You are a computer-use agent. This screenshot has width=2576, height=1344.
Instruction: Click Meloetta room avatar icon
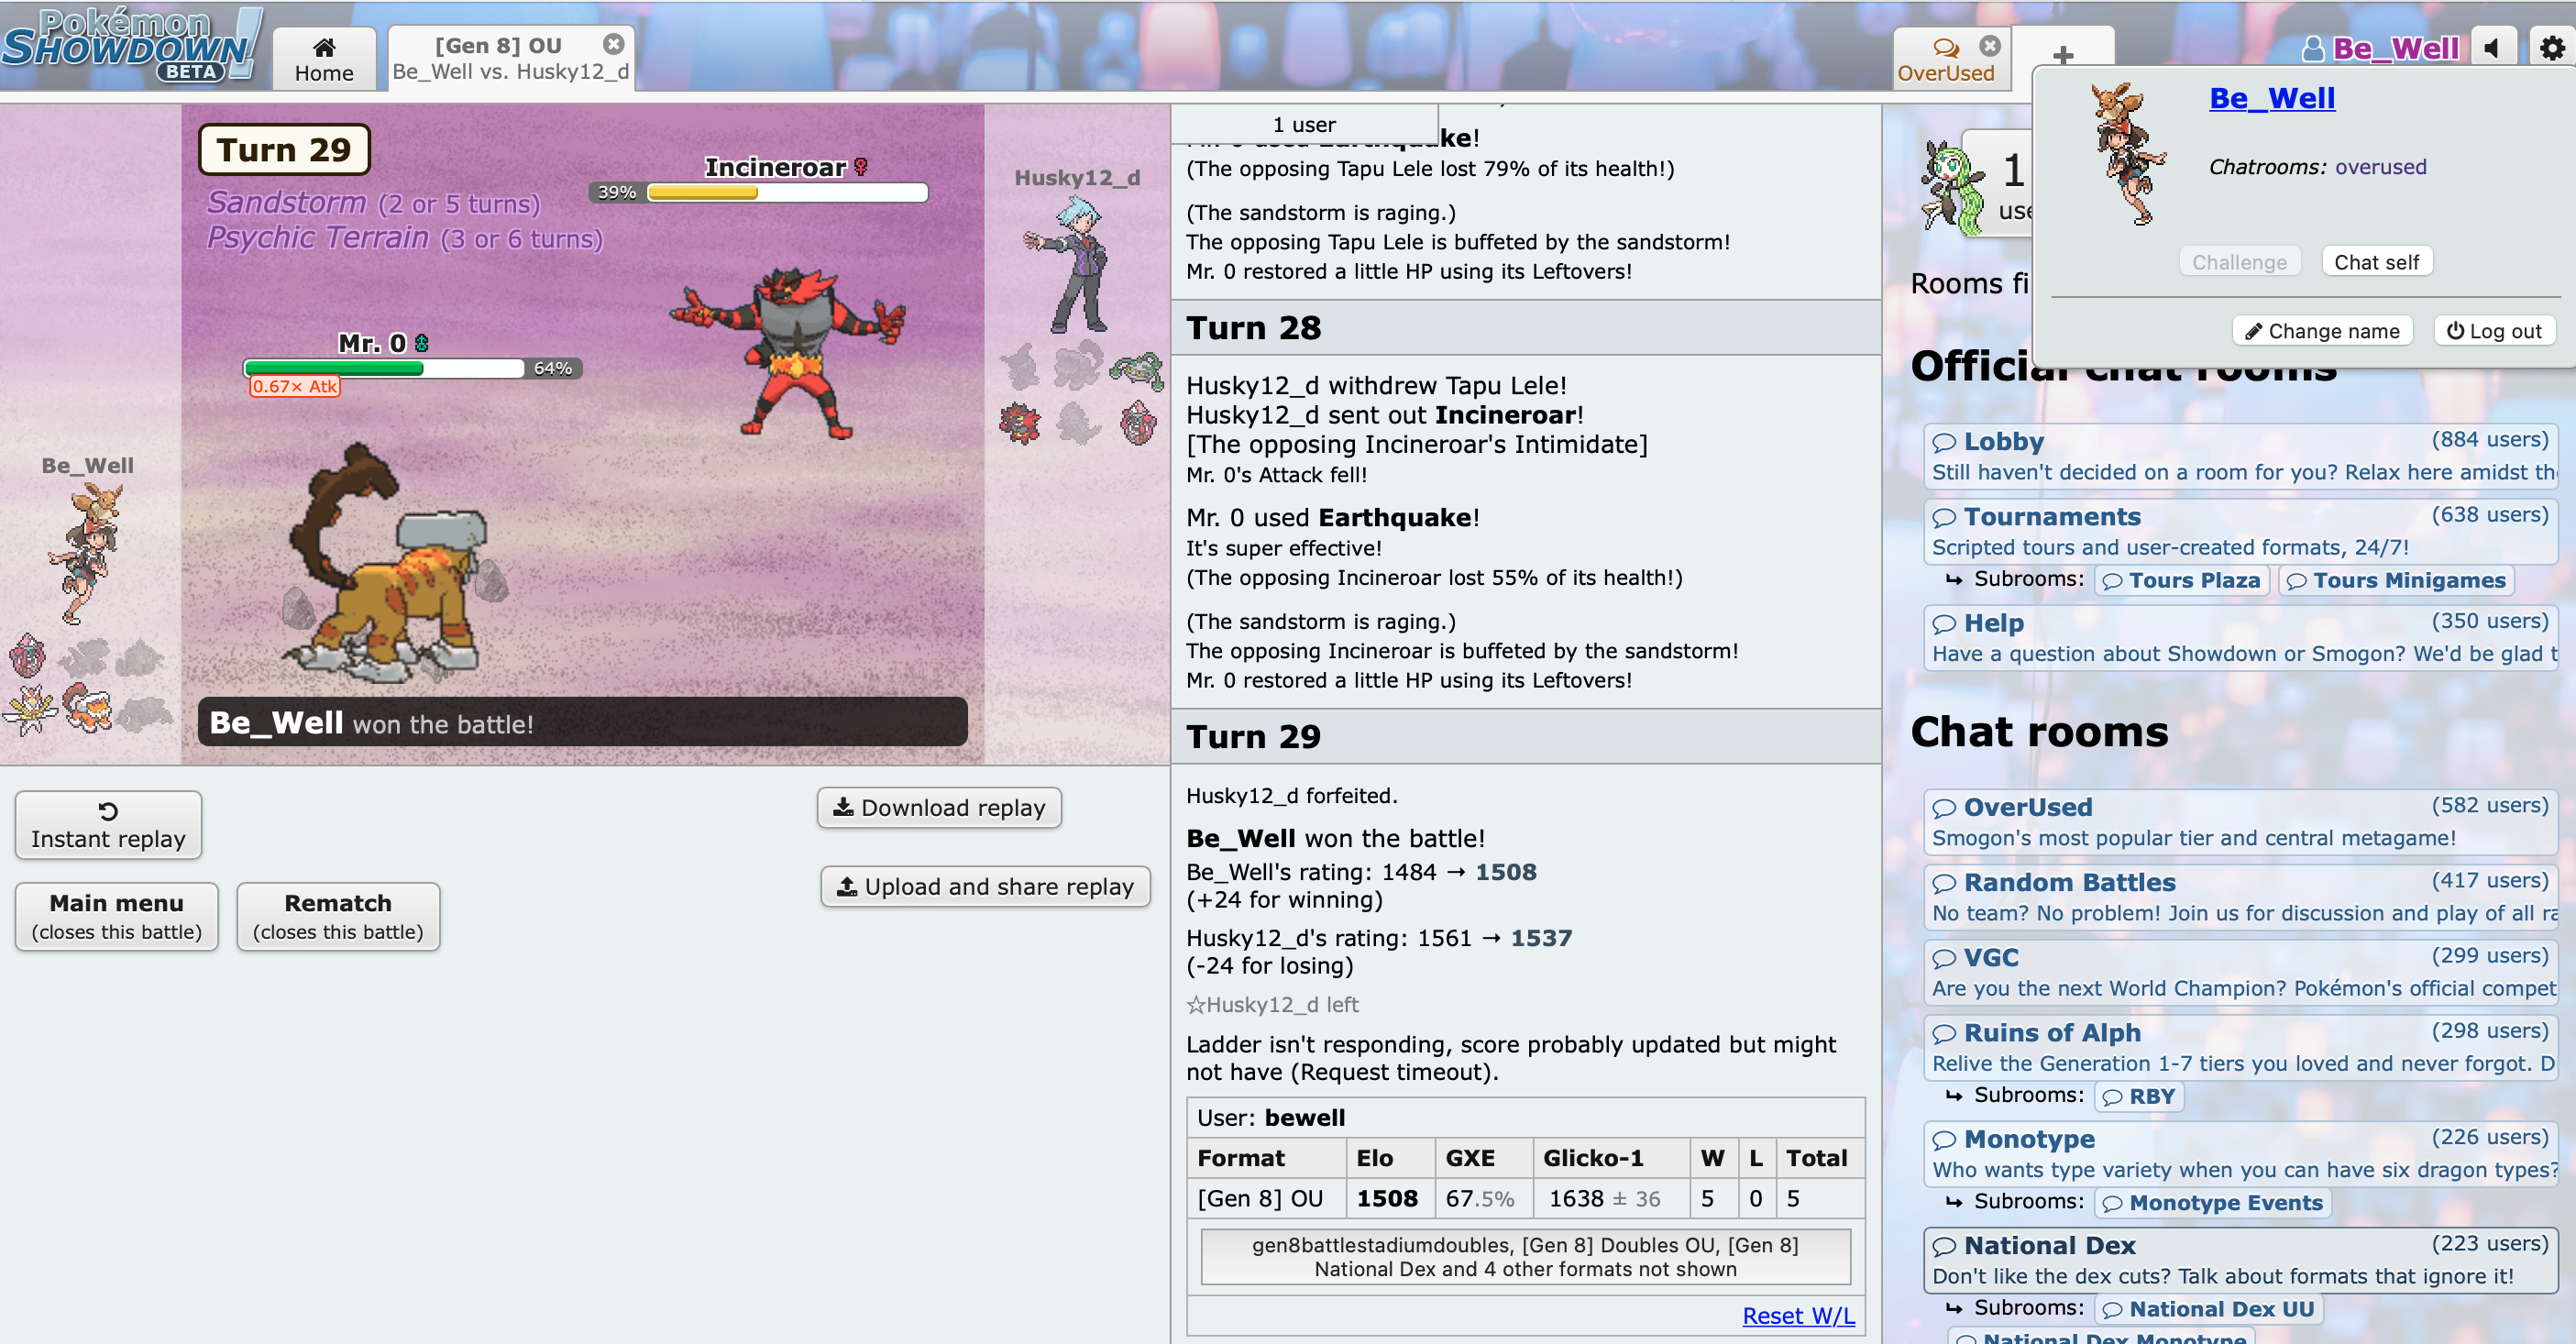tap(1952, 190)
